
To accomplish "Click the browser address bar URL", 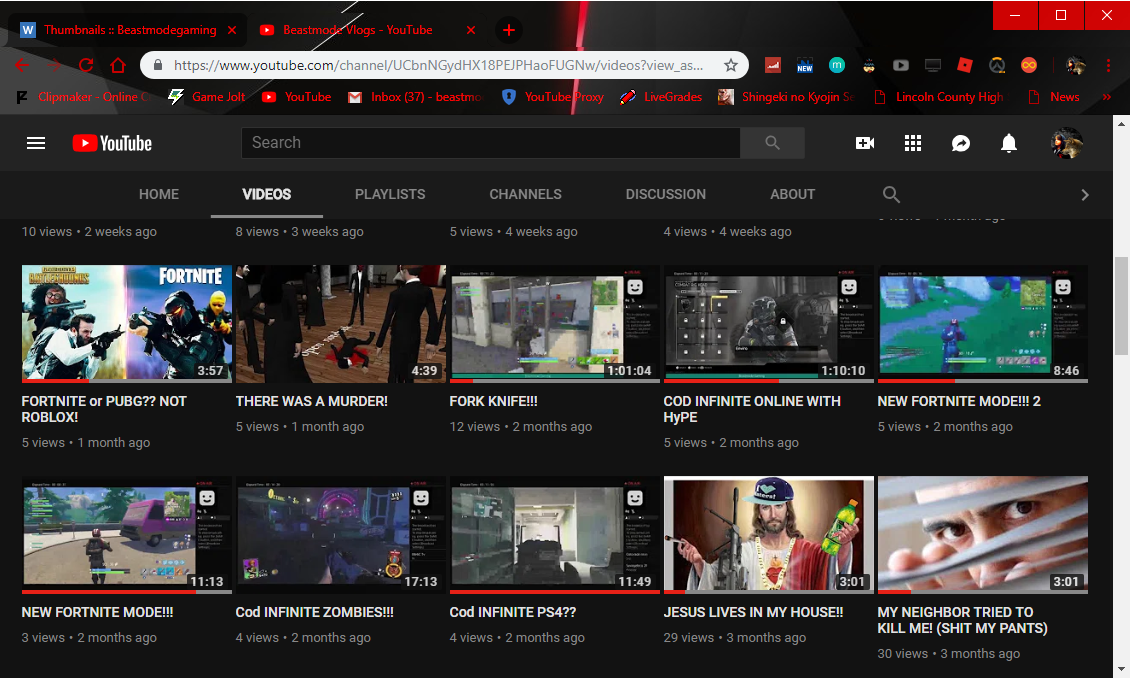I will (x=438, y=66).
